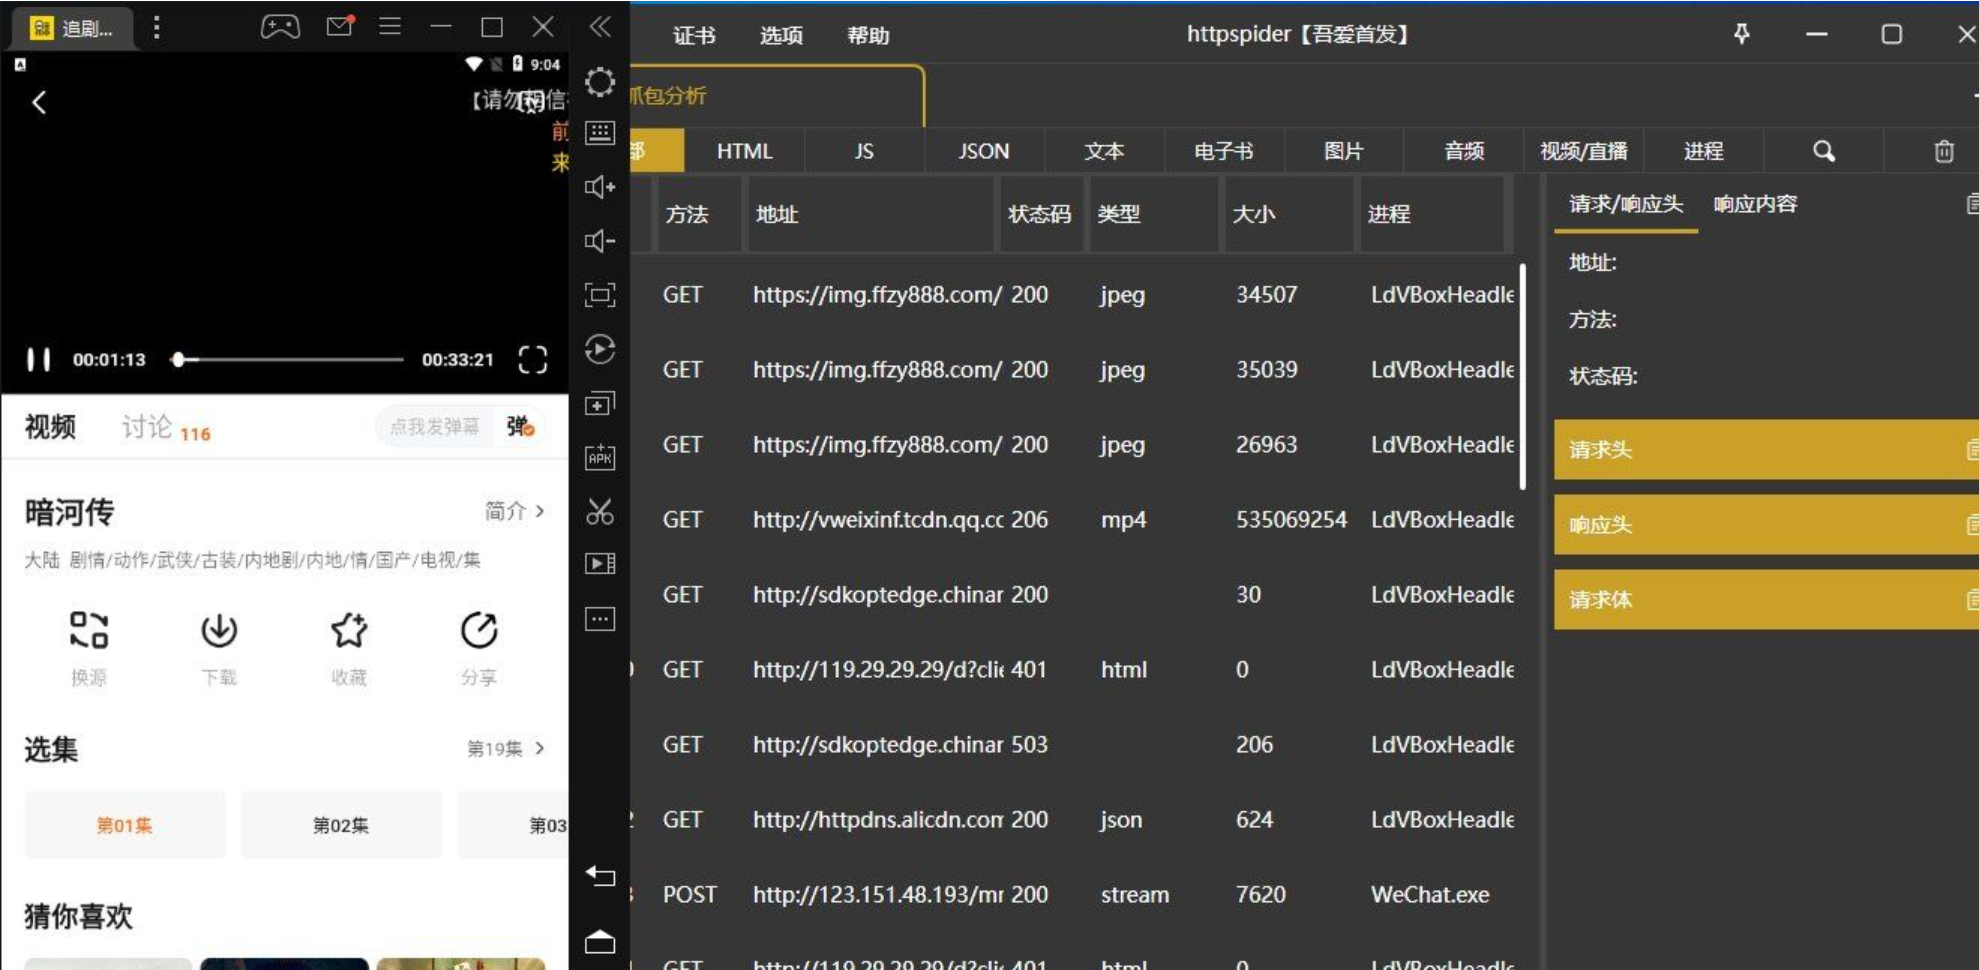Screen dimensions: 1979x970
Task: Filter captures by 图片
Action: 1344,151
